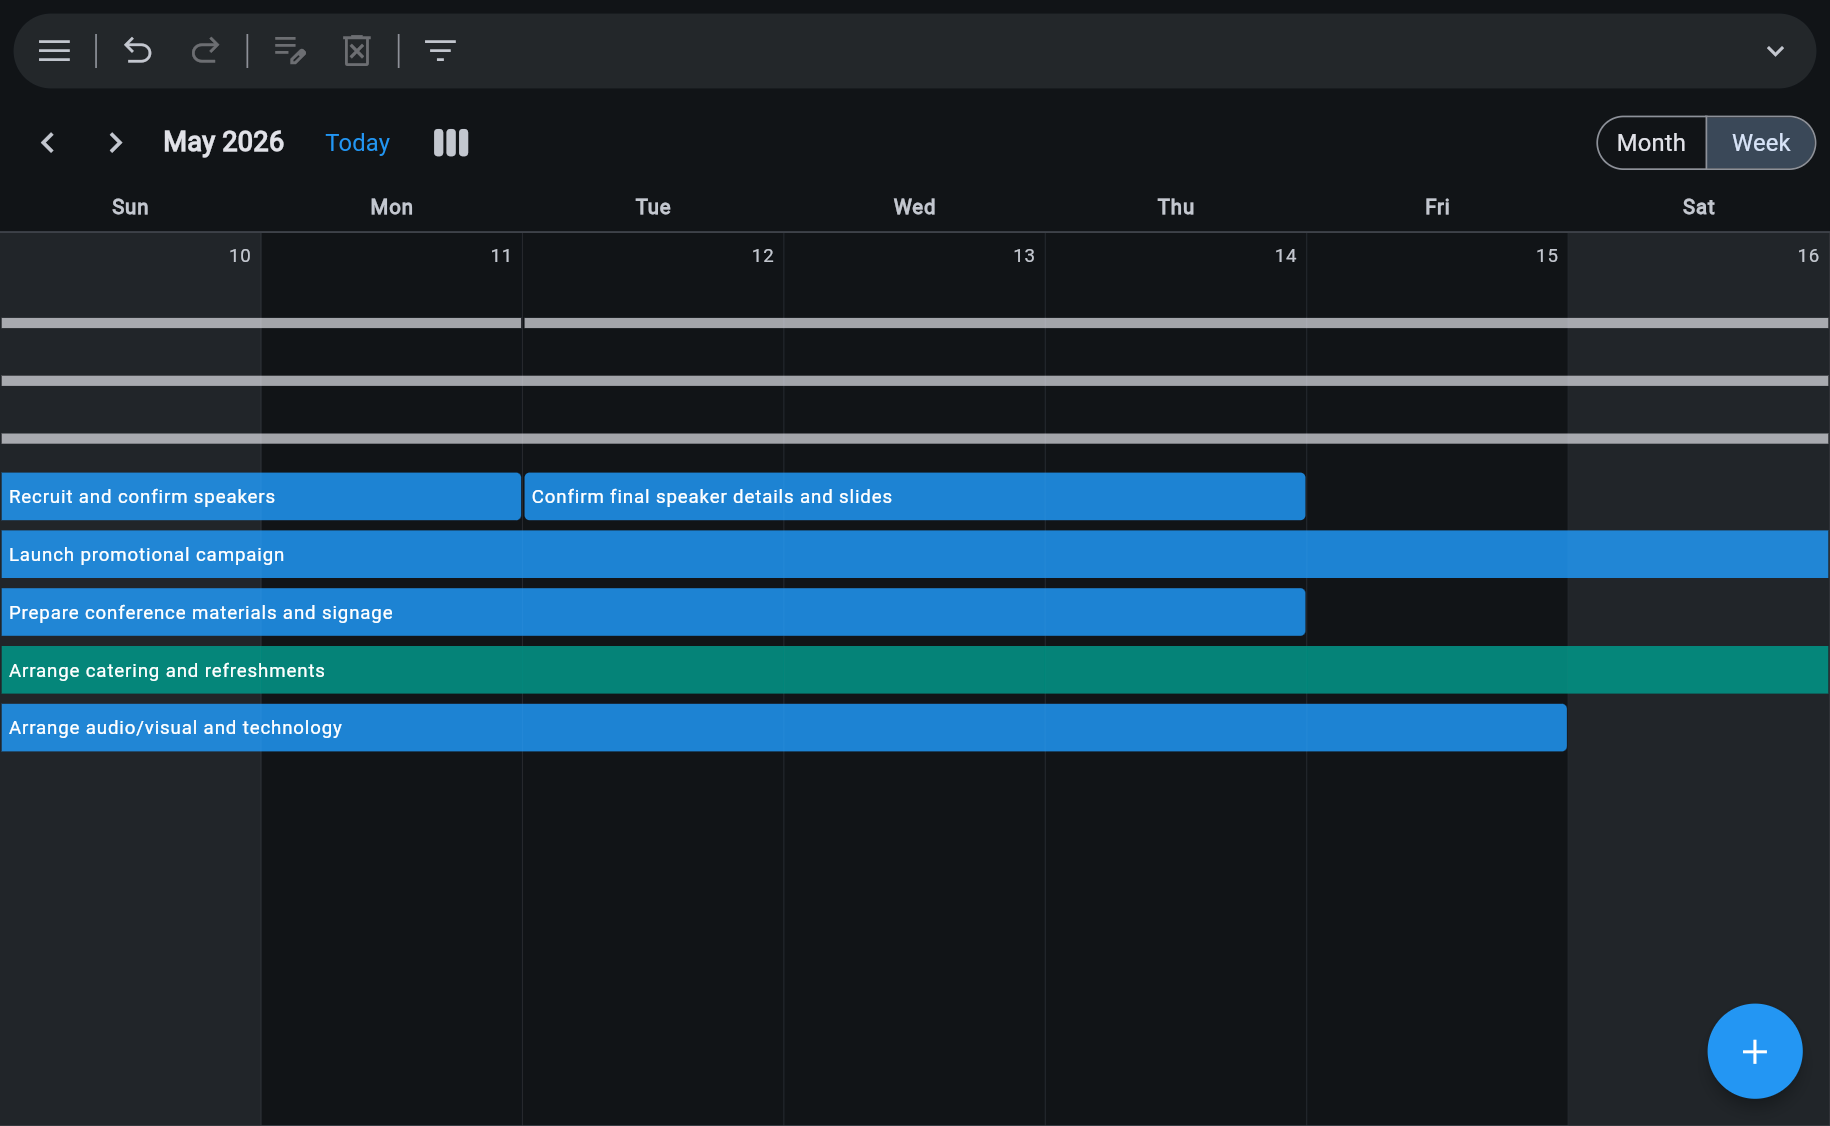Screen dimensions: 1830x1126
Task: Click the delete task icon
Action: pyautogui.click(x=357, y=50)
